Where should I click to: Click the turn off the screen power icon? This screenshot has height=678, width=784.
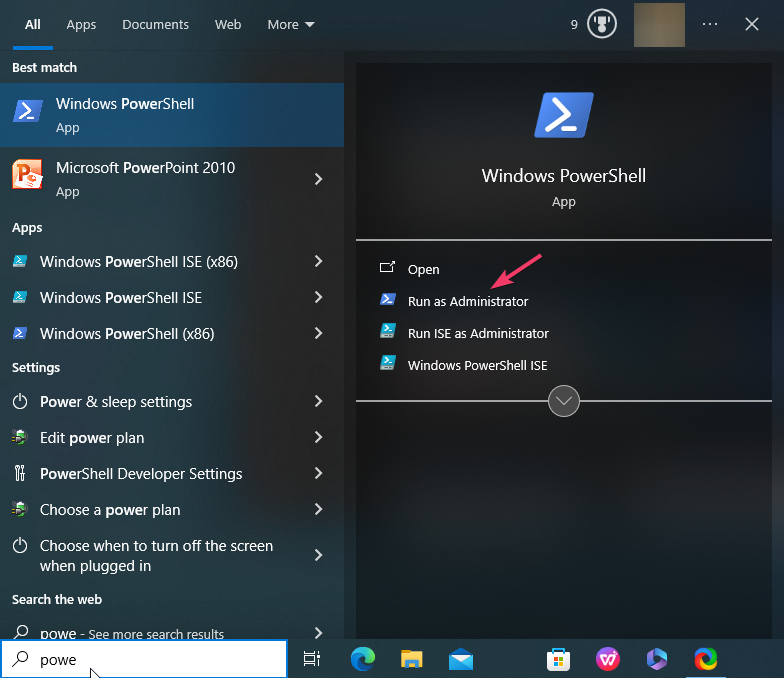[x=20, y=545]
